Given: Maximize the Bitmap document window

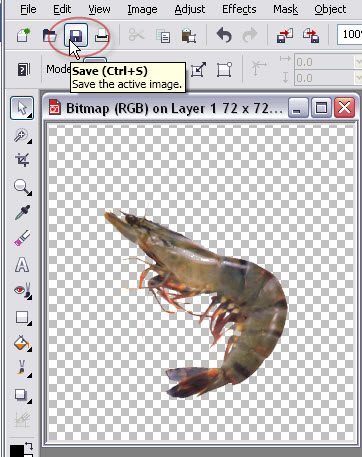Looking at the screenshot, I should 321,108.
